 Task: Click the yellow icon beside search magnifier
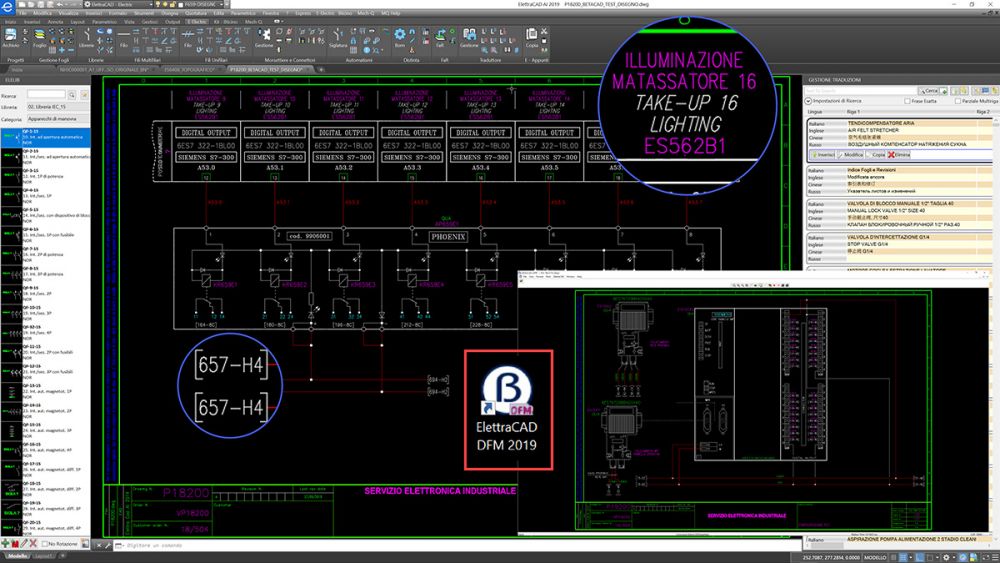point(84,95)
